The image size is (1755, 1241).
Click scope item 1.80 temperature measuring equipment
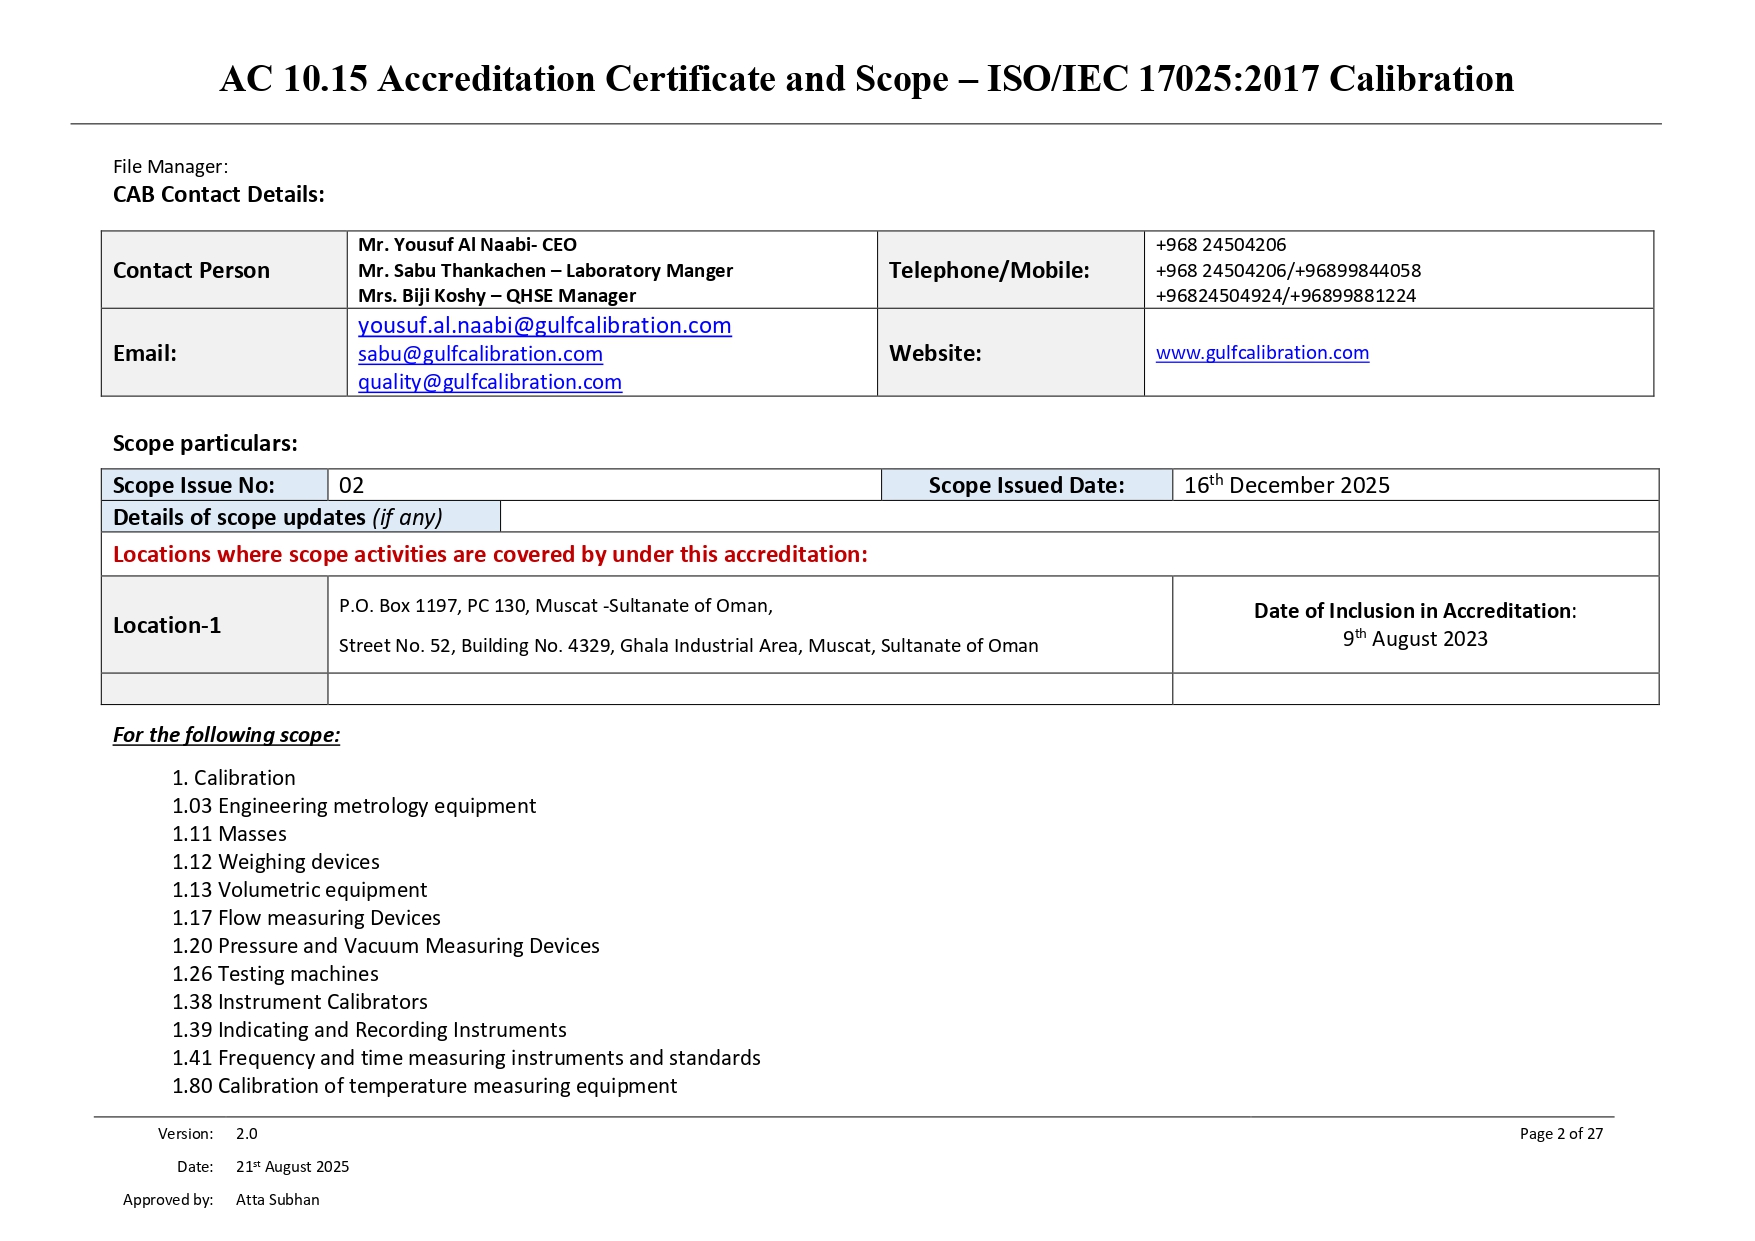click(x=424, y=1085)
